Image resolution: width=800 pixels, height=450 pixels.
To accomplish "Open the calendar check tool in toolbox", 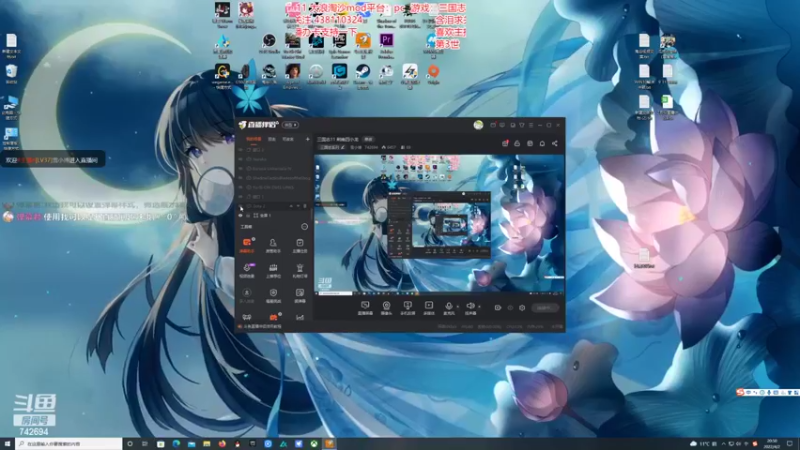I will click(300, 242).
